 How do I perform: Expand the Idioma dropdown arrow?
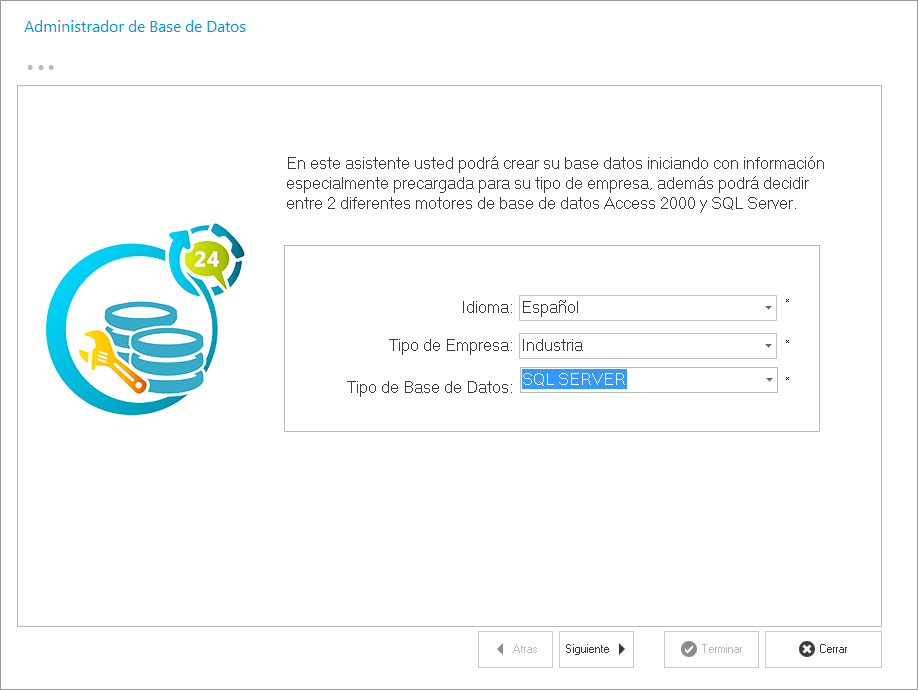pyautogui.click(x=767, y=308)
